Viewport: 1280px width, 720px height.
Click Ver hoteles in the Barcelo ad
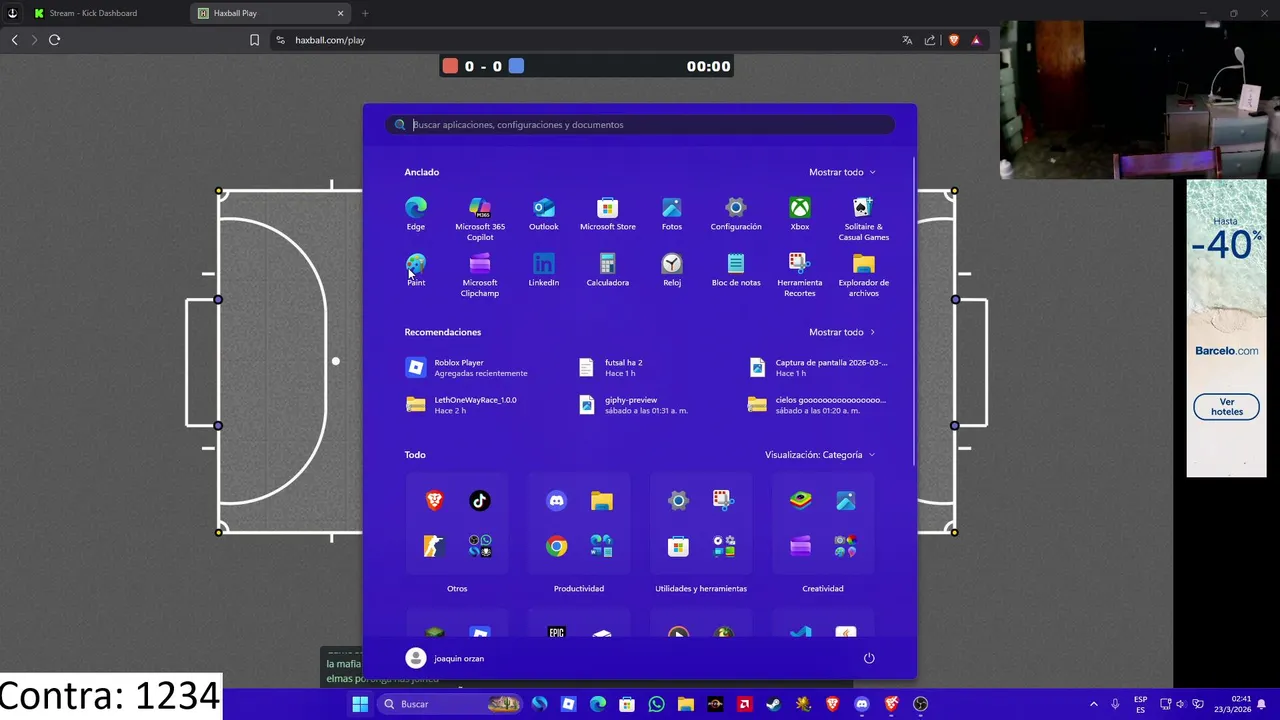(1226, 407)
